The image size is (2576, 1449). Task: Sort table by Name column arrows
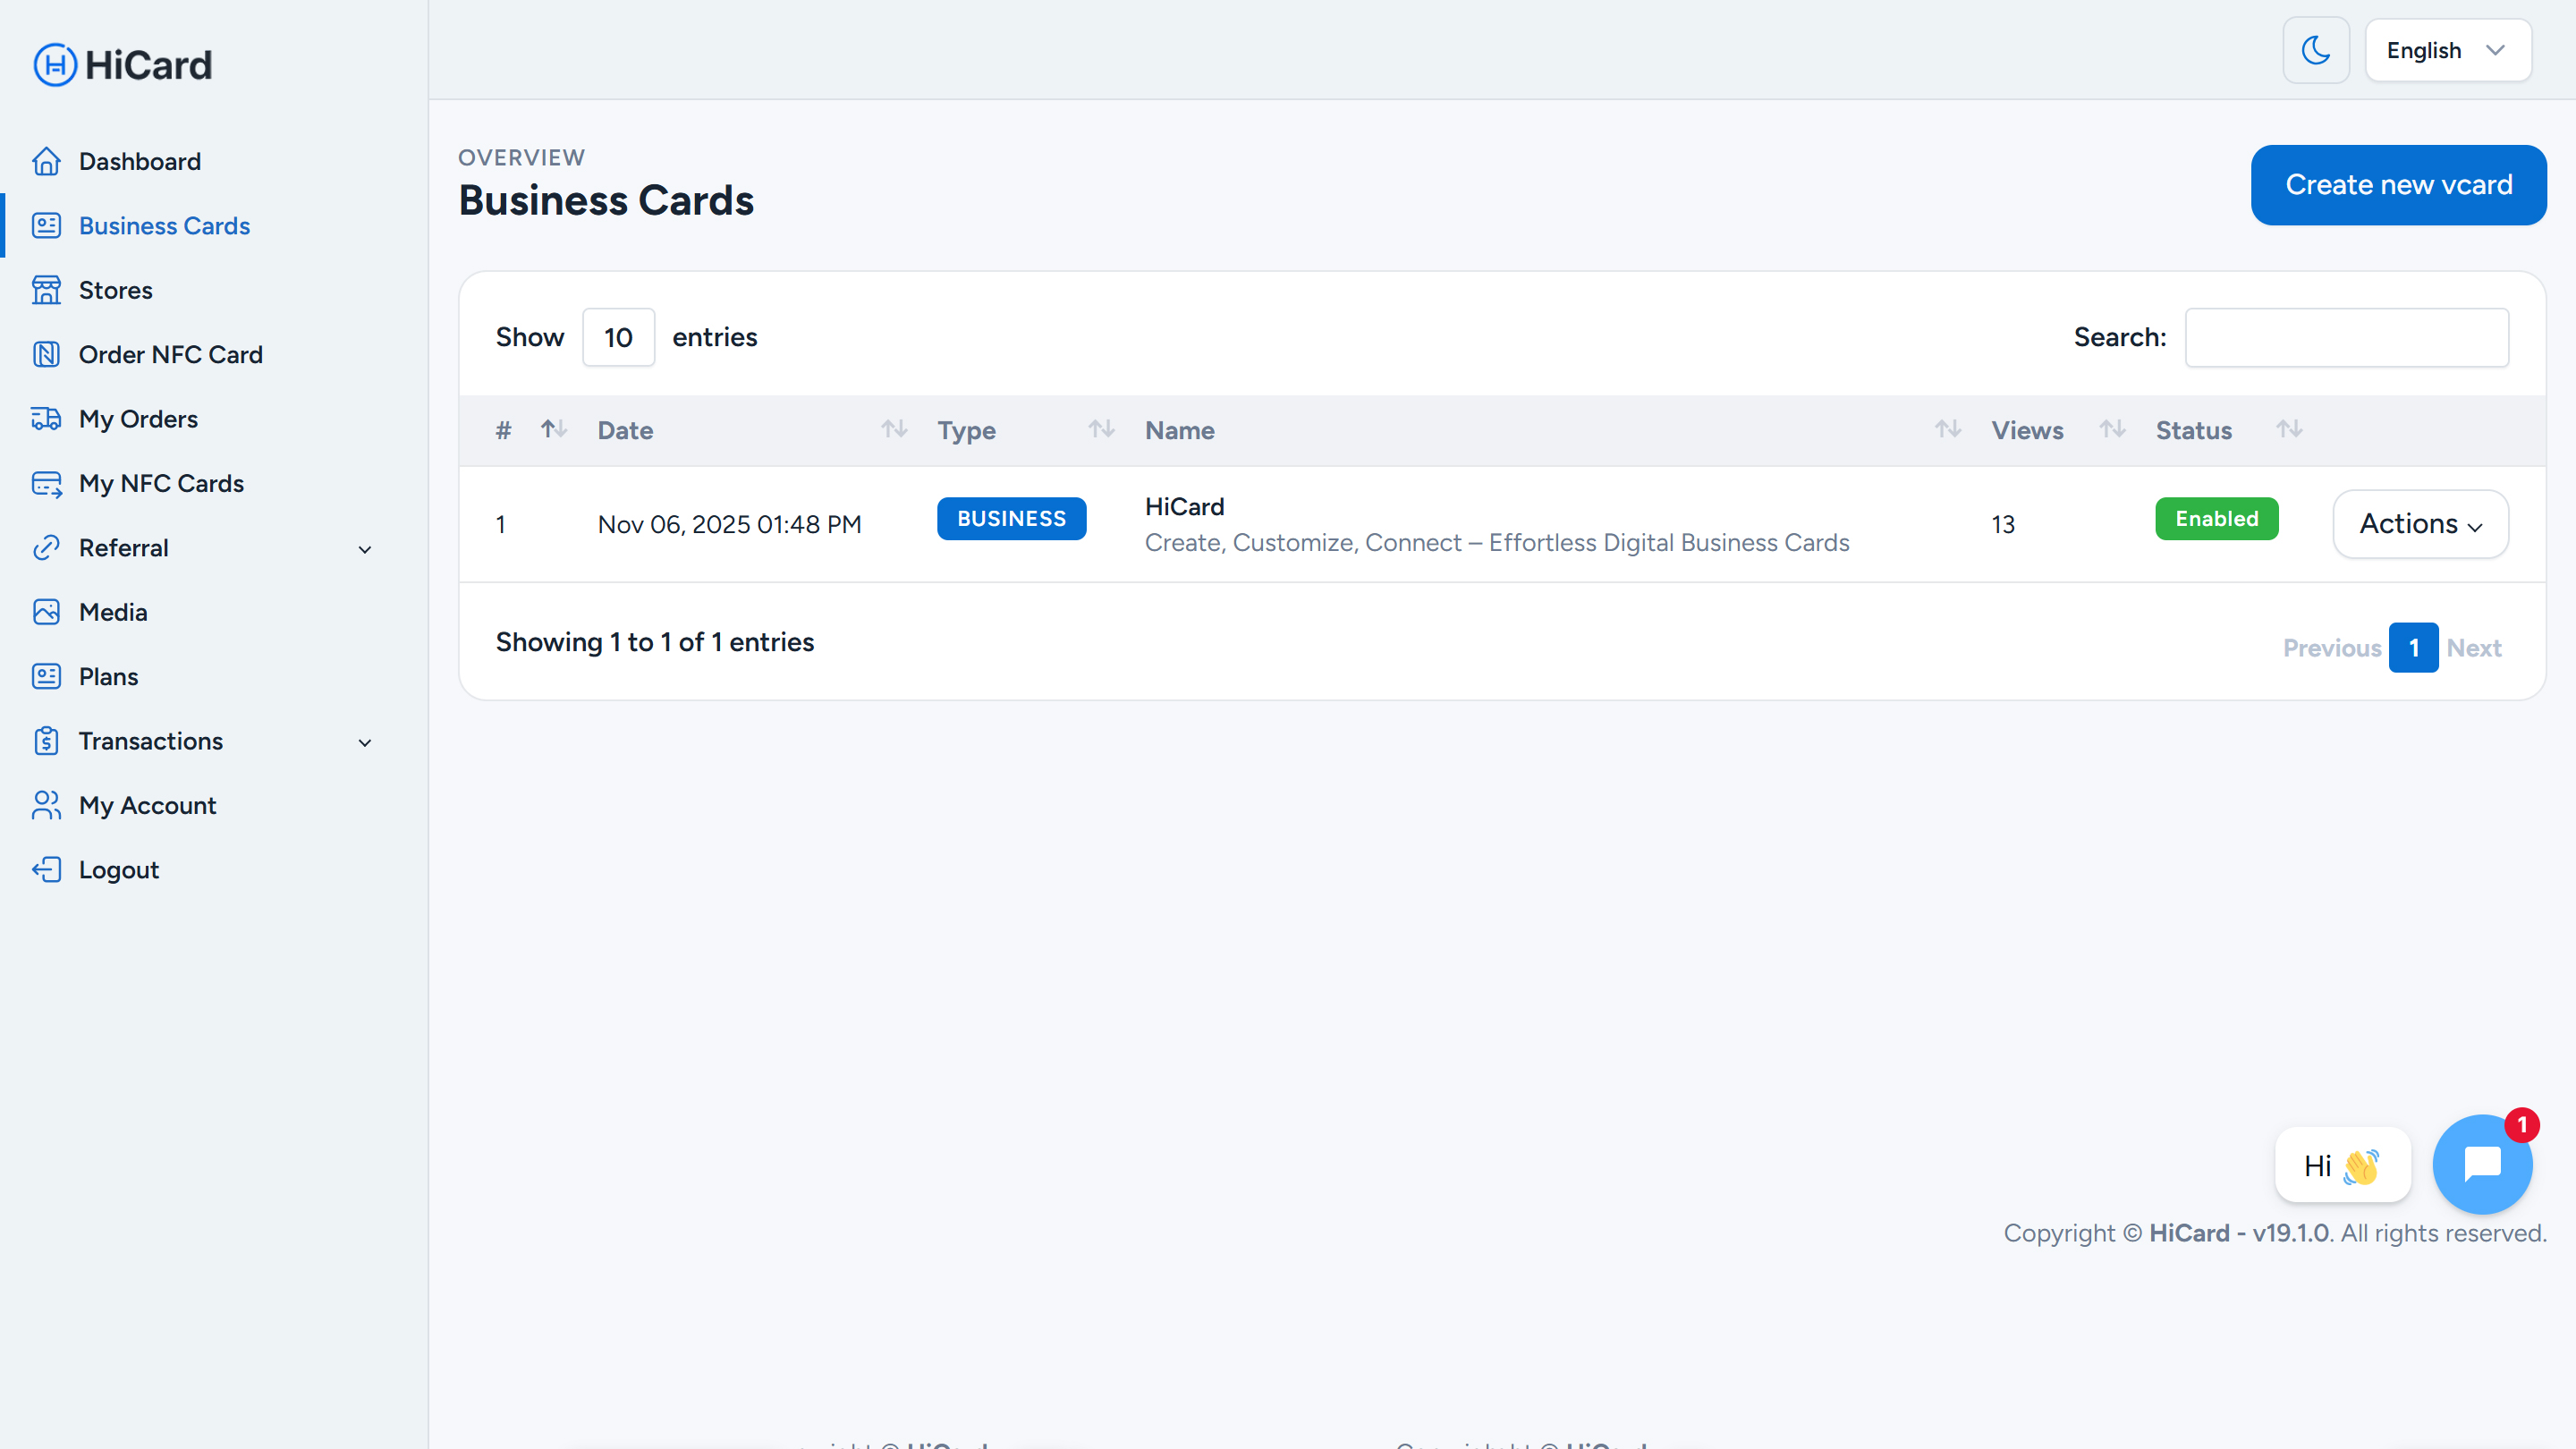click(x=1947, y=429)
